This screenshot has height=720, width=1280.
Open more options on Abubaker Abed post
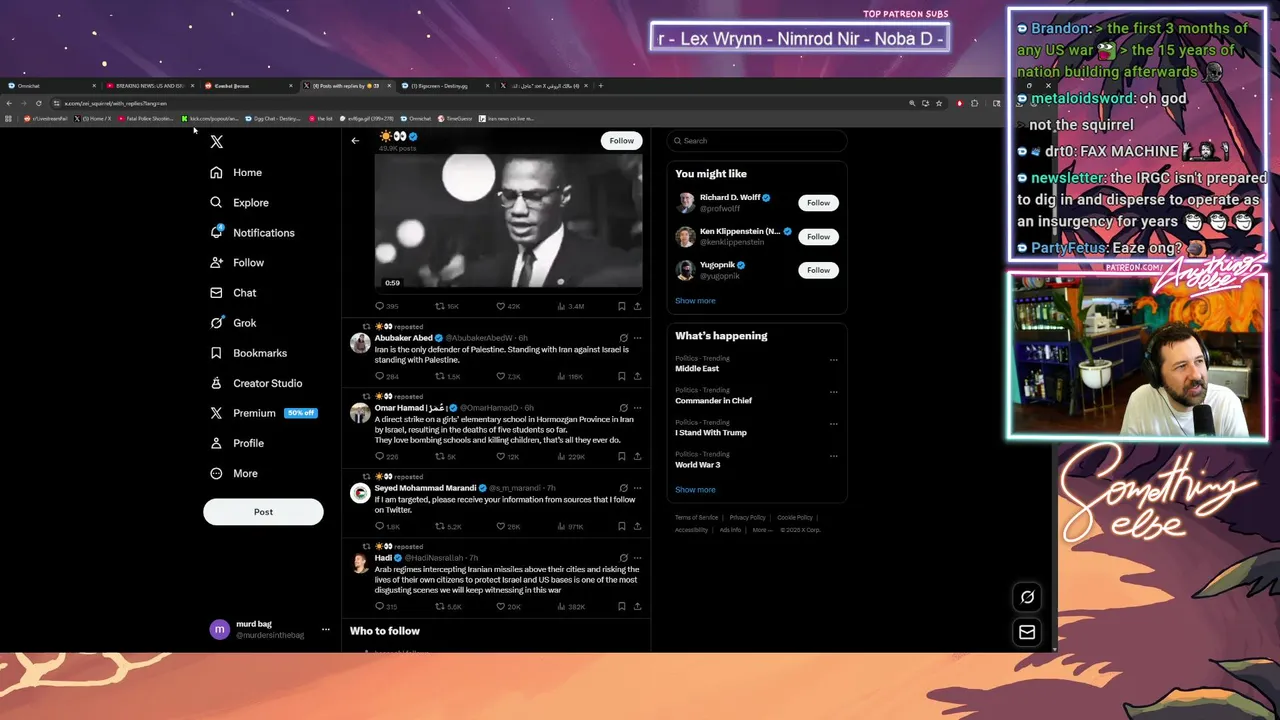click(637, 338)
